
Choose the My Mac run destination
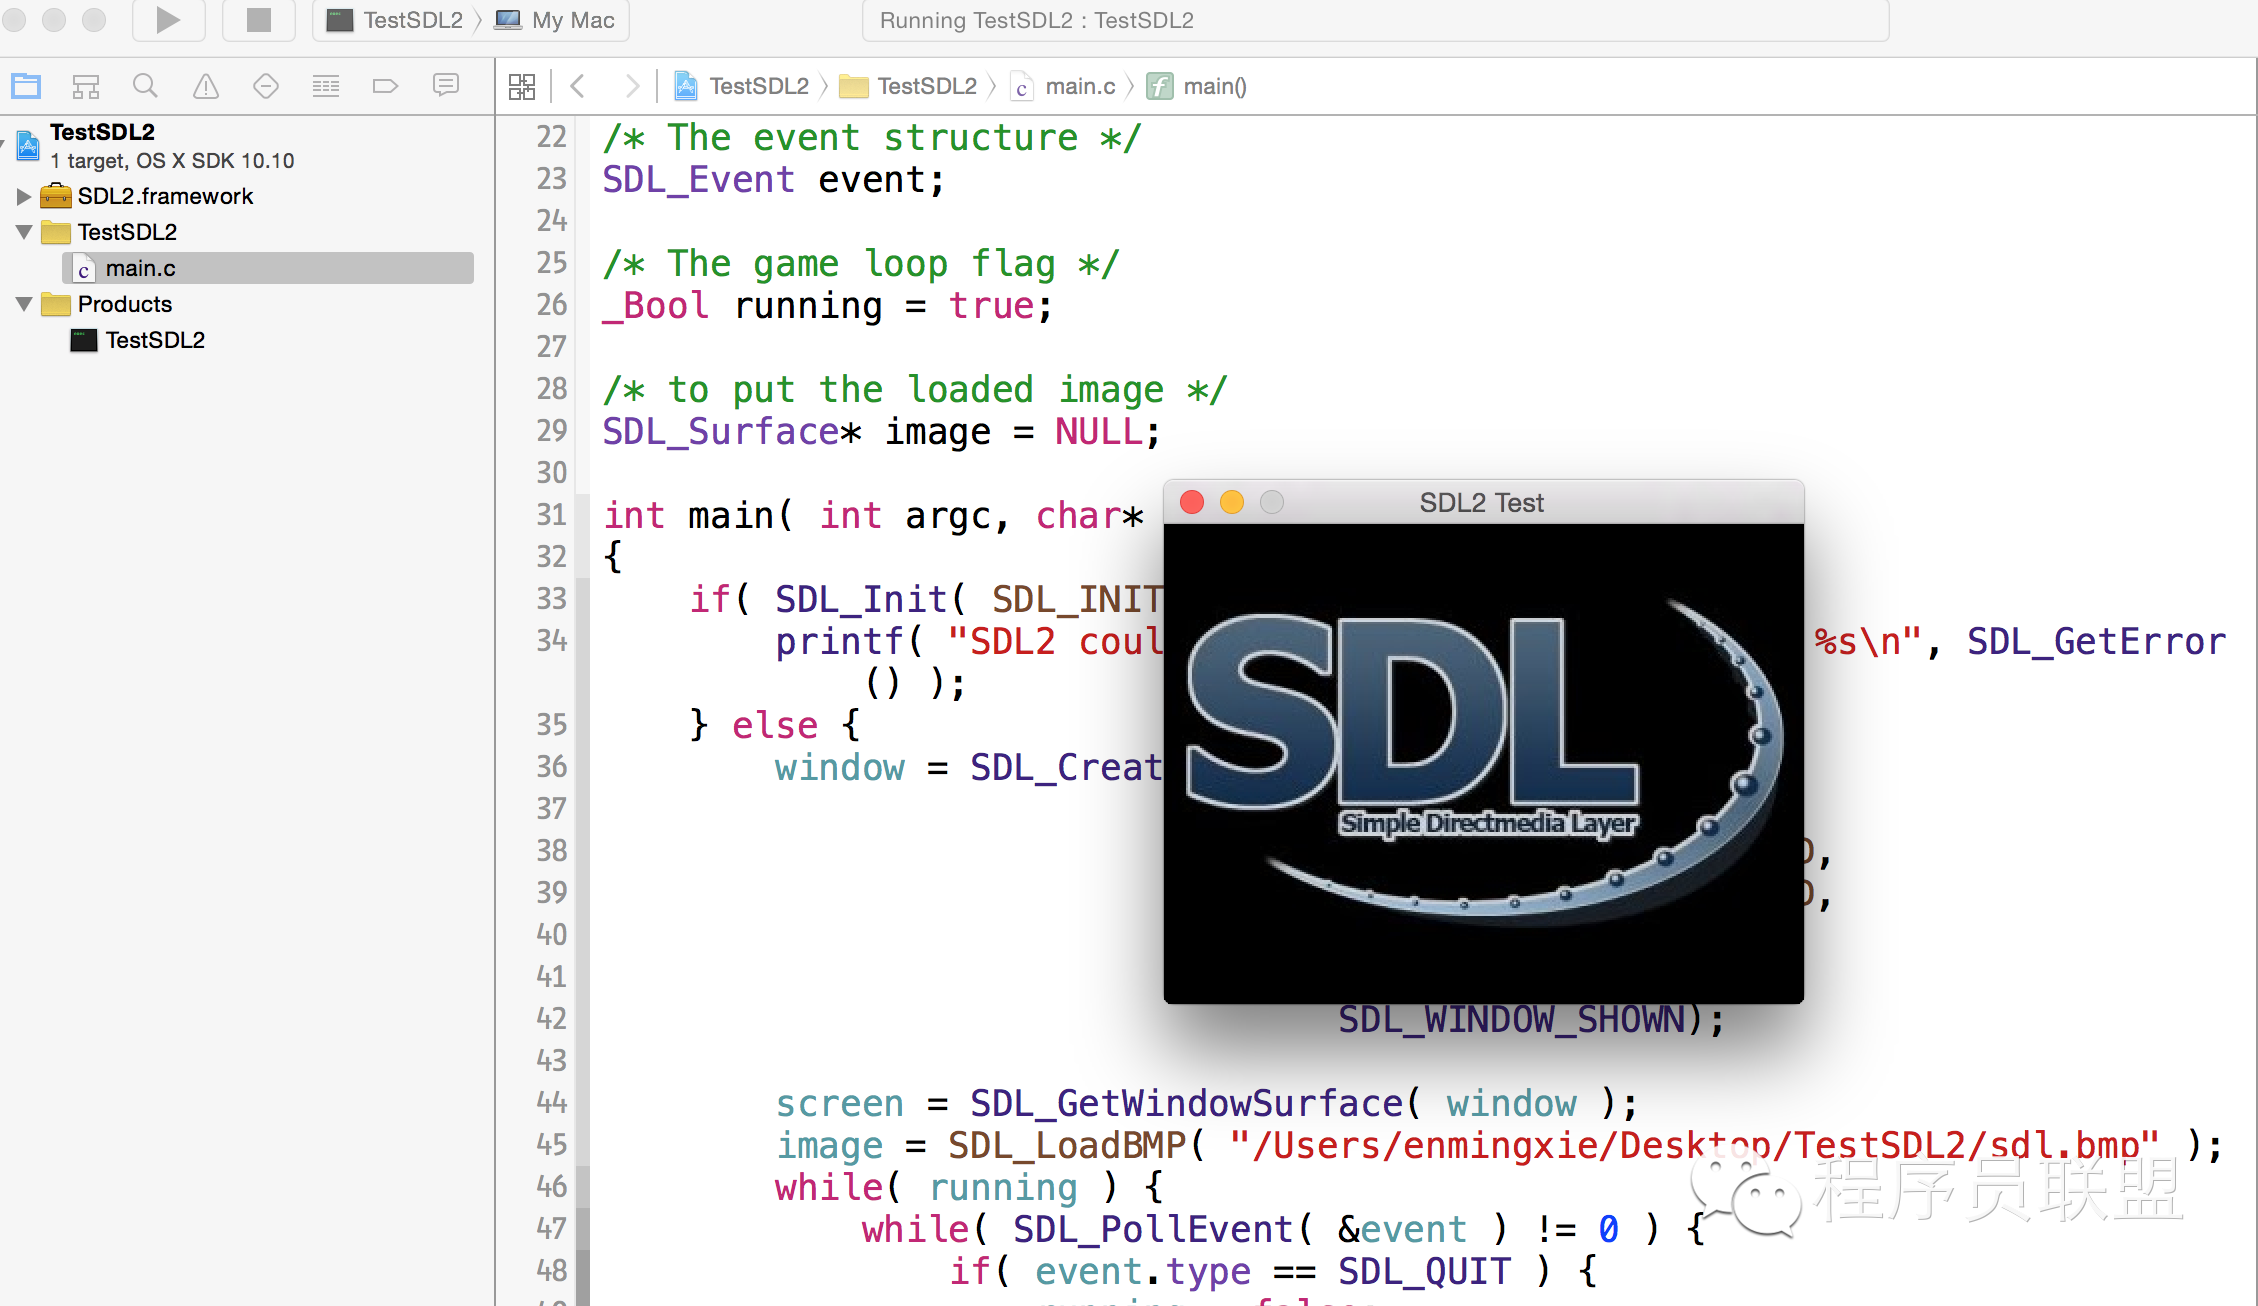point(556,20)
